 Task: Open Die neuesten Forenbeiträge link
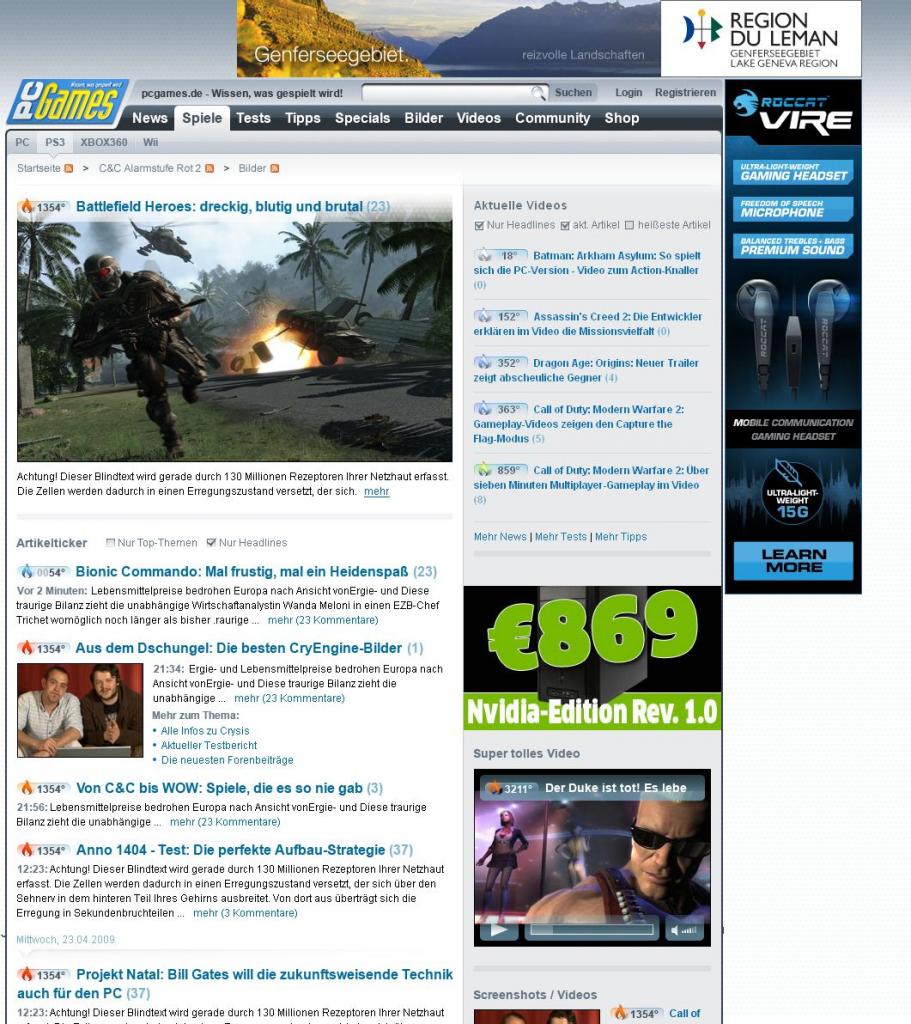[227, 760]
